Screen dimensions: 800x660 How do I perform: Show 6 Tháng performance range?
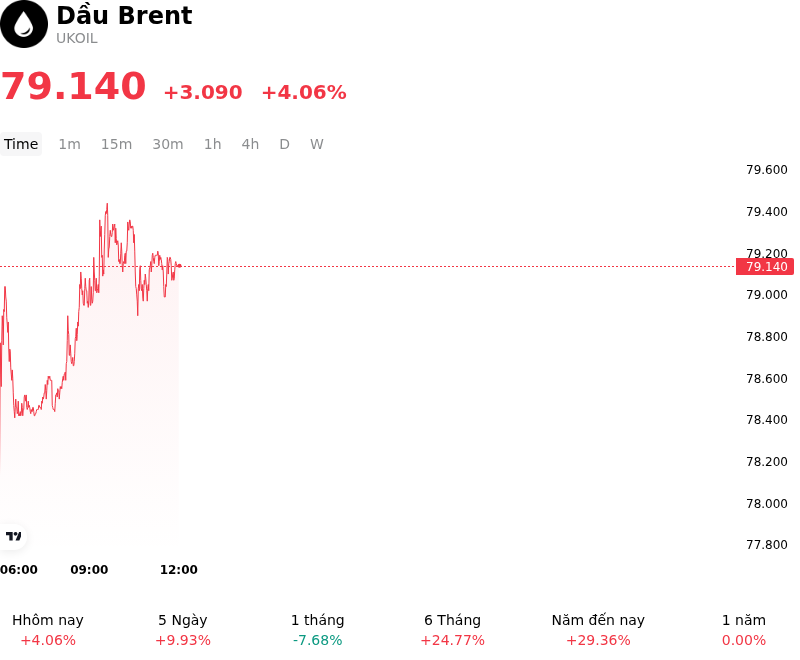tap(453, 630)
